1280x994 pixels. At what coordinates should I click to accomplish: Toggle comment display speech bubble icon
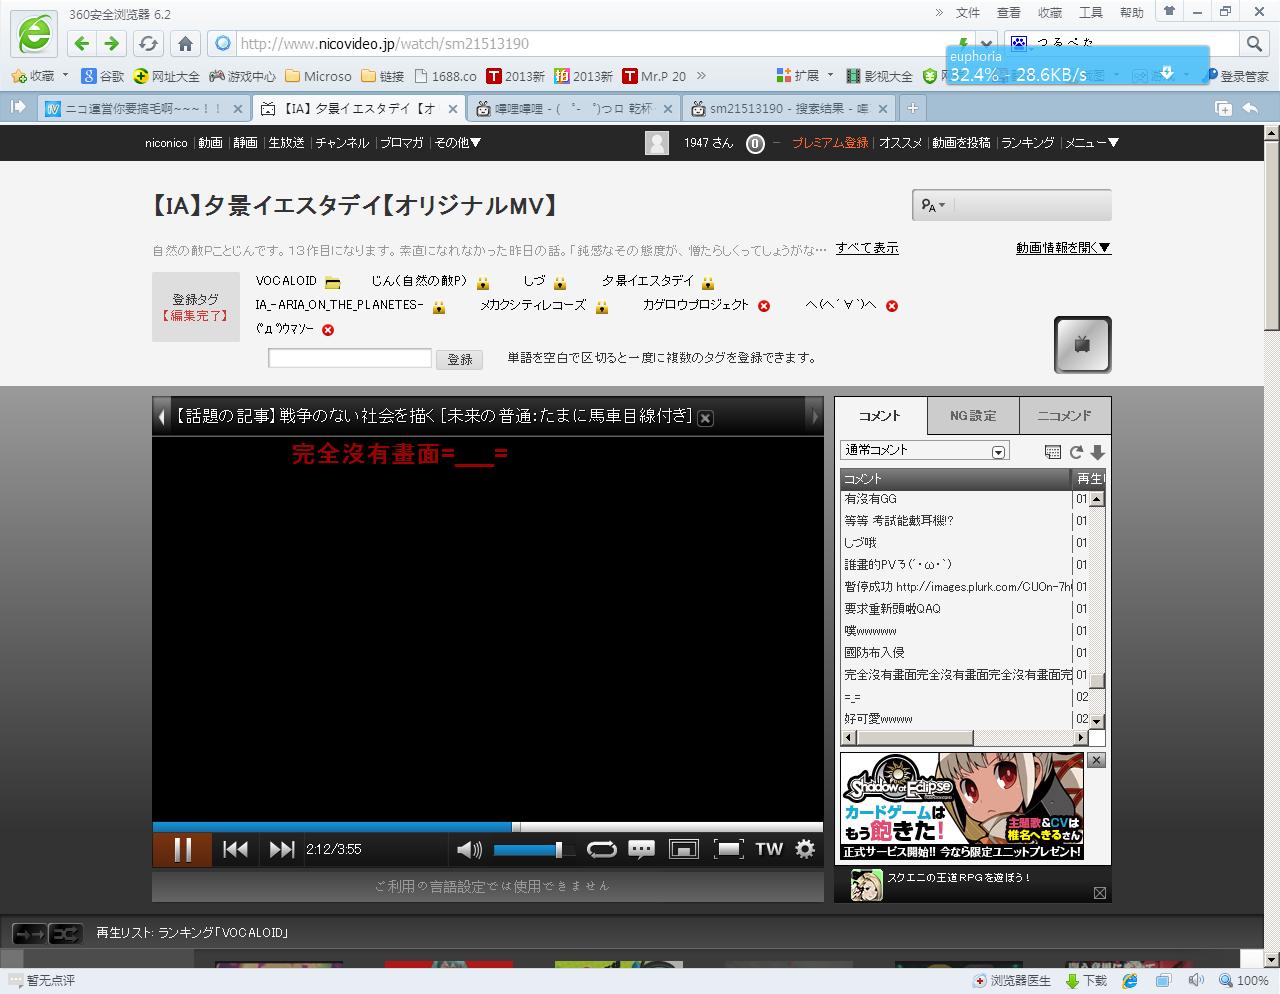pos(641,850)
